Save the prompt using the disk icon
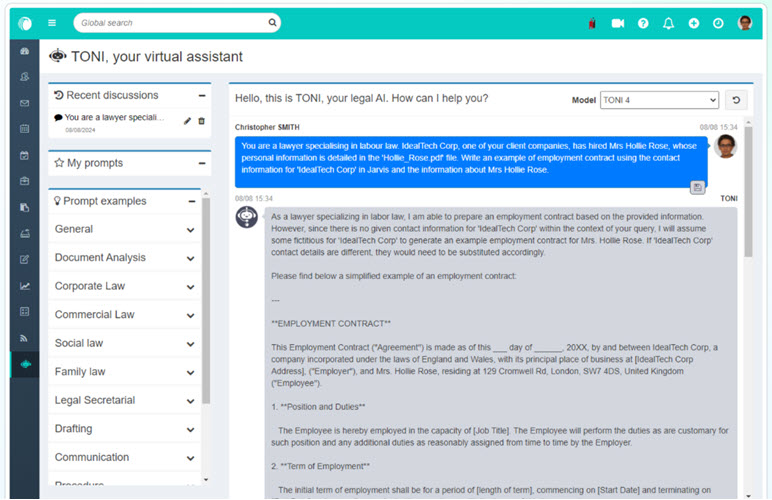This screenshot has height=500, width=772. click(x=697, y=187)
